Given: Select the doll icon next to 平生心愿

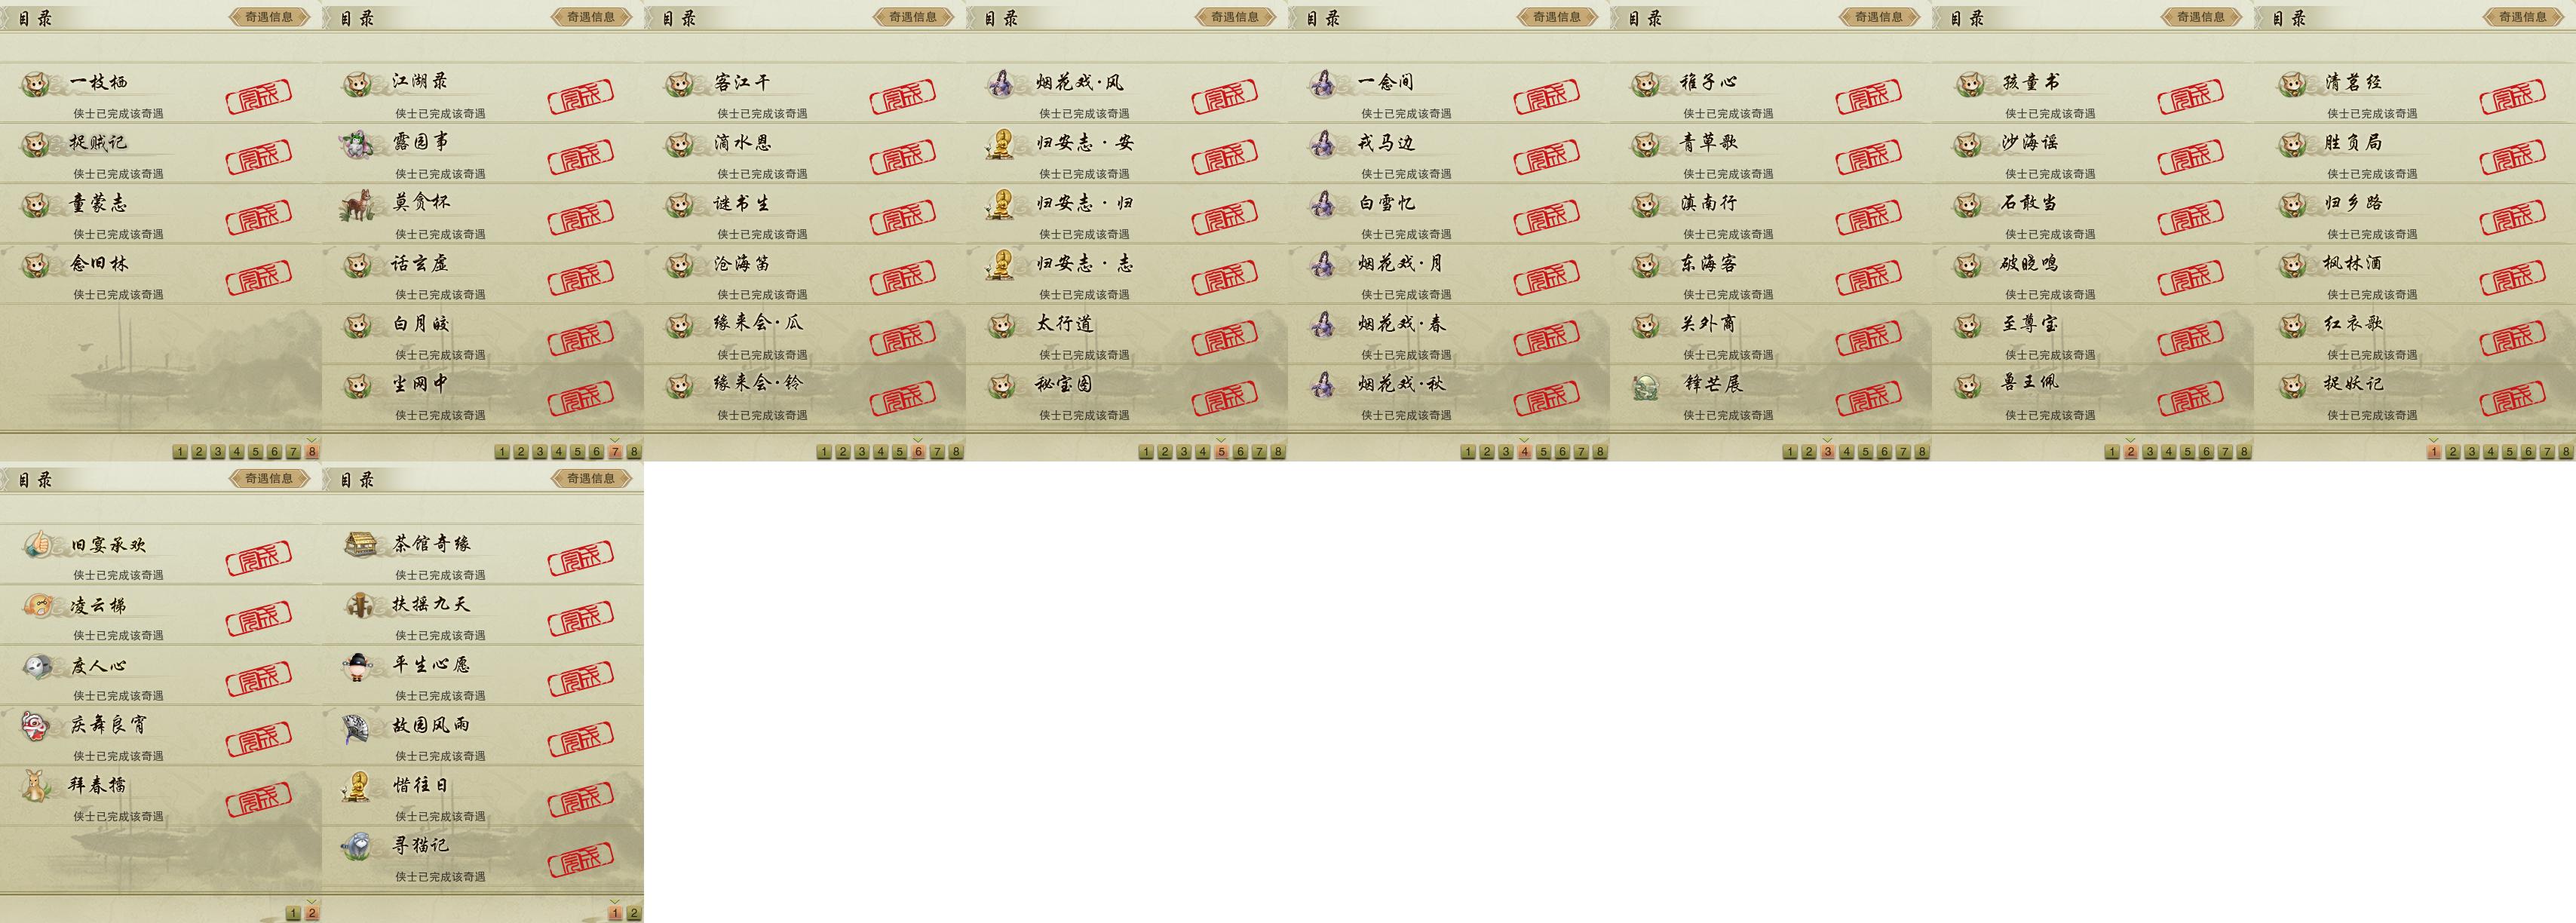Looking at the screenshot, I should (357, 666).
